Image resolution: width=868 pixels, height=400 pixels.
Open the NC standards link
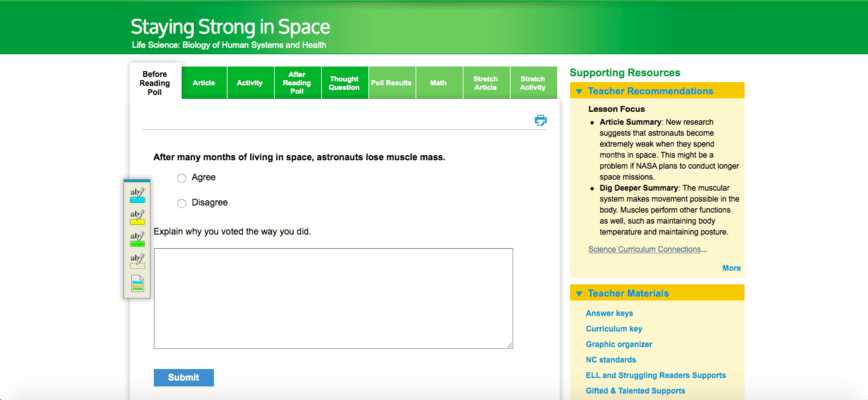pyautogui.click(x=611, y=360)
